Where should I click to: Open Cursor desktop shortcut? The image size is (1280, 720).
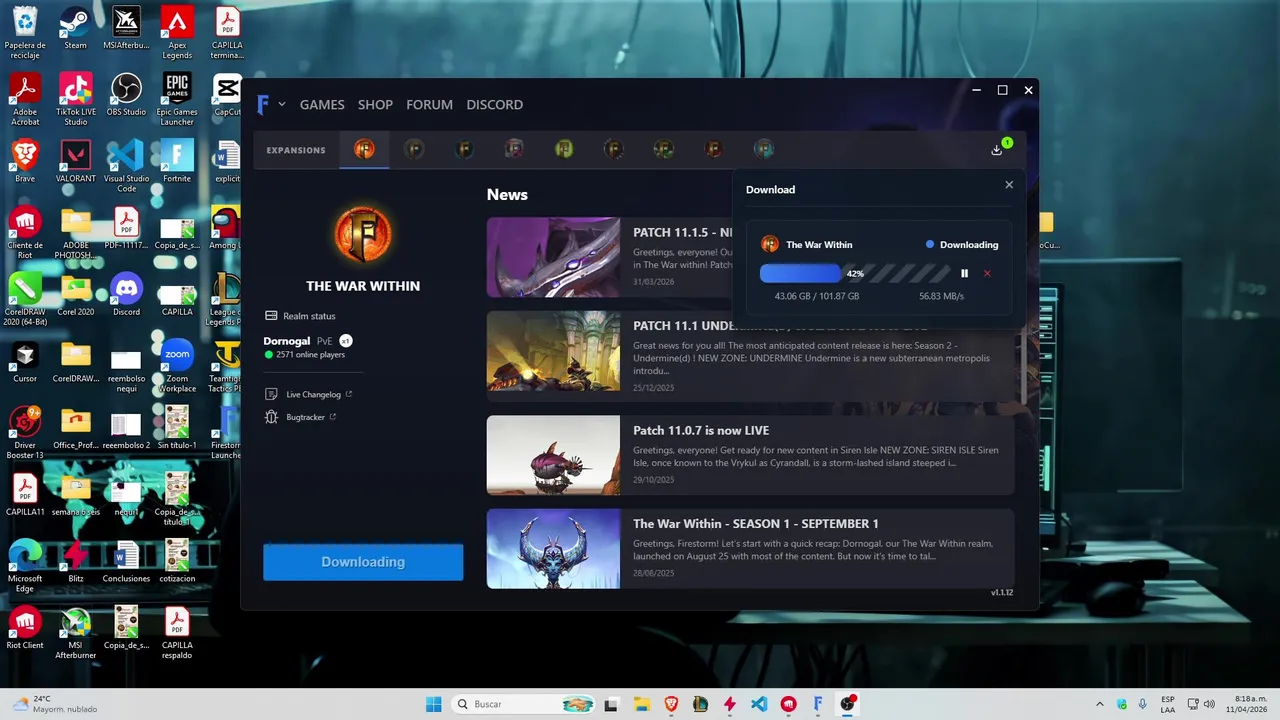tap(25, 361)
